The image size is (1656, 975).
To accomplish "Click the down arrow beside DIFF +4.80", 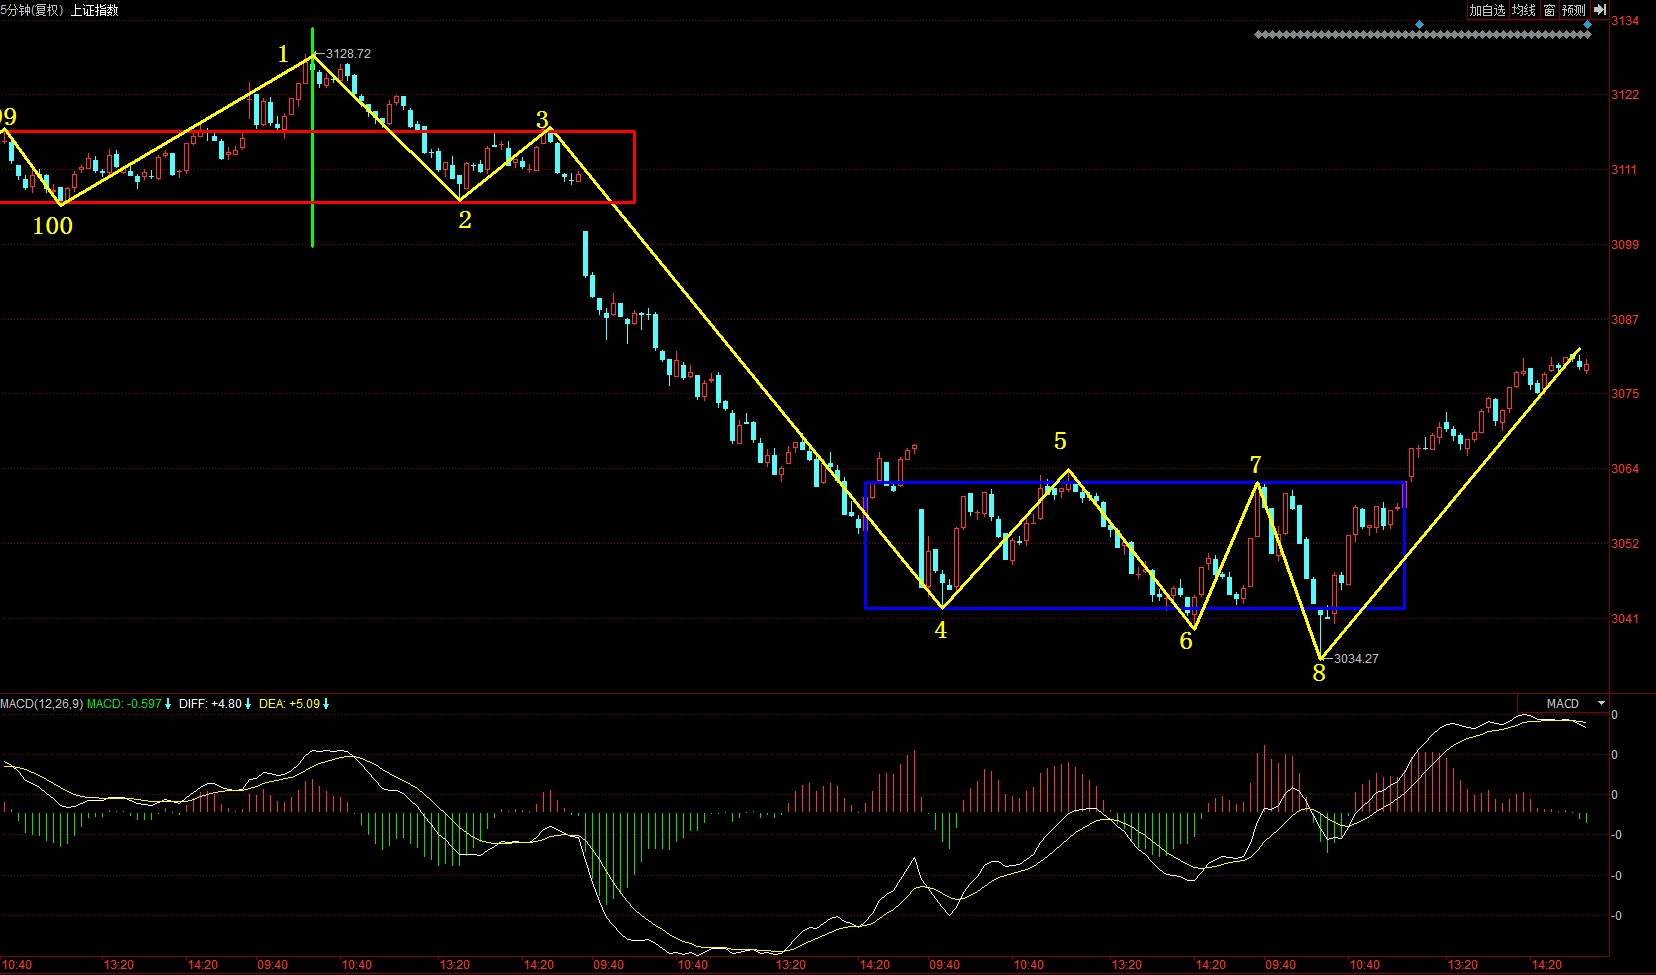I will 248,704.
